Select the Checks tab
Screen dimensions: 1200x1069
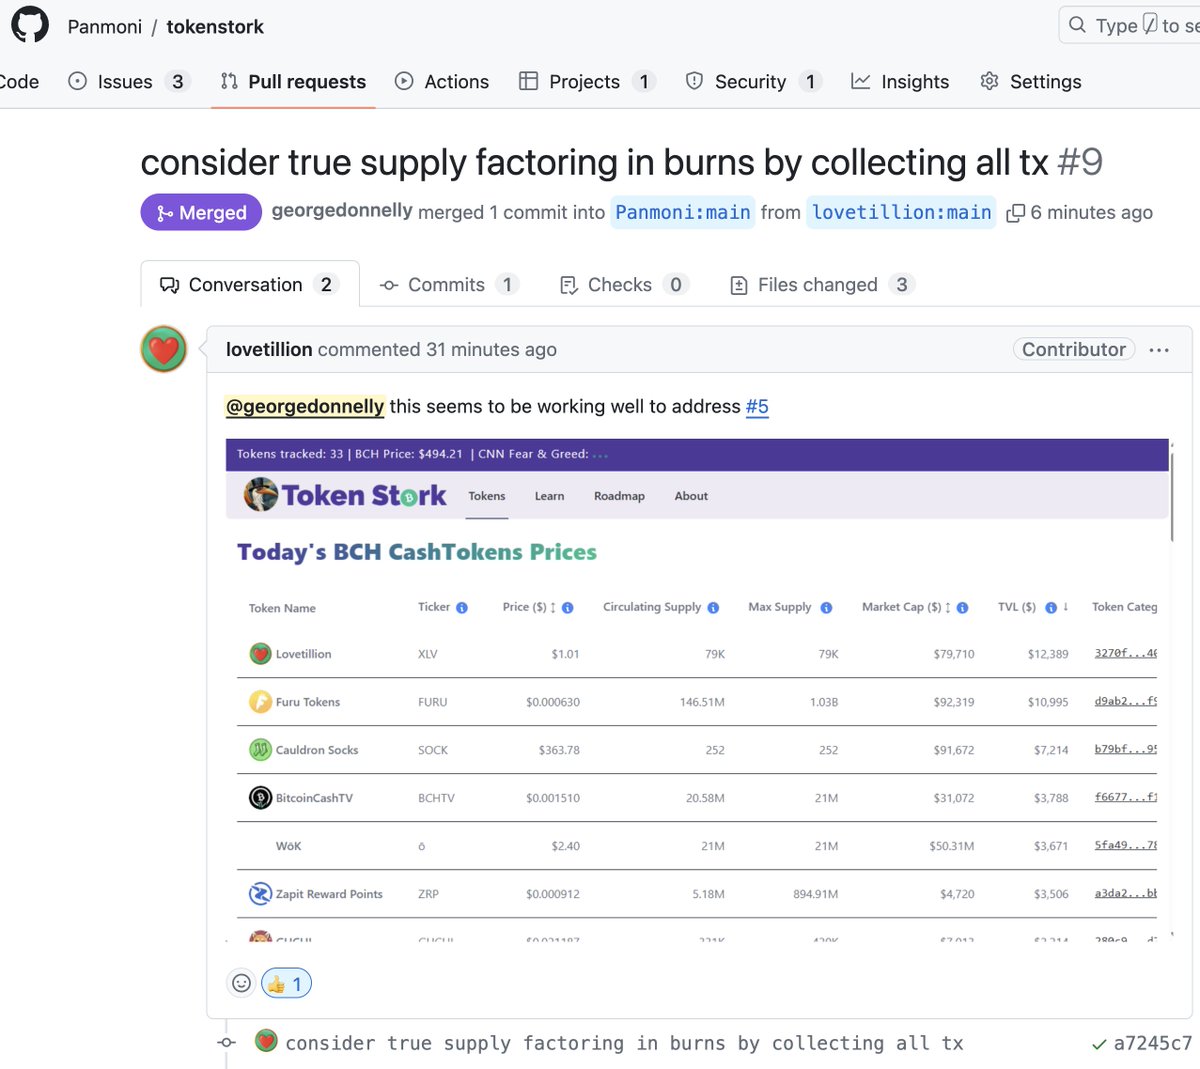[620, 284]
